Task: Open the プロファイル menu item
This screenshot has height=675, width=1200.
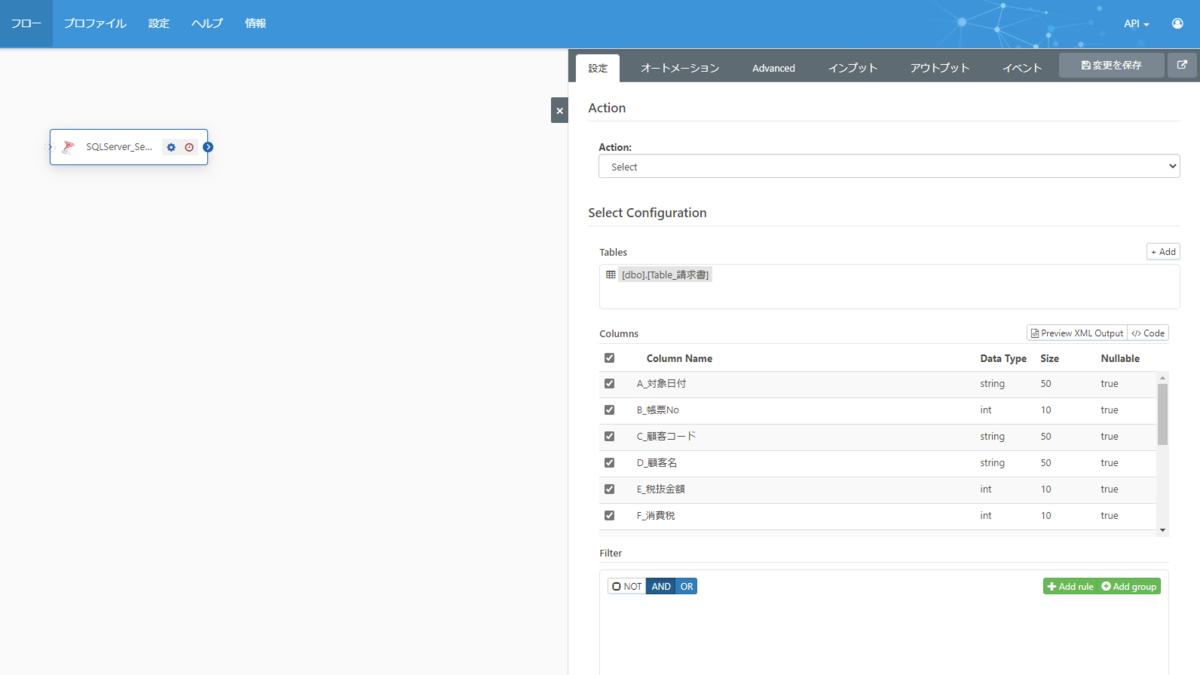Action: coord(95,24)
